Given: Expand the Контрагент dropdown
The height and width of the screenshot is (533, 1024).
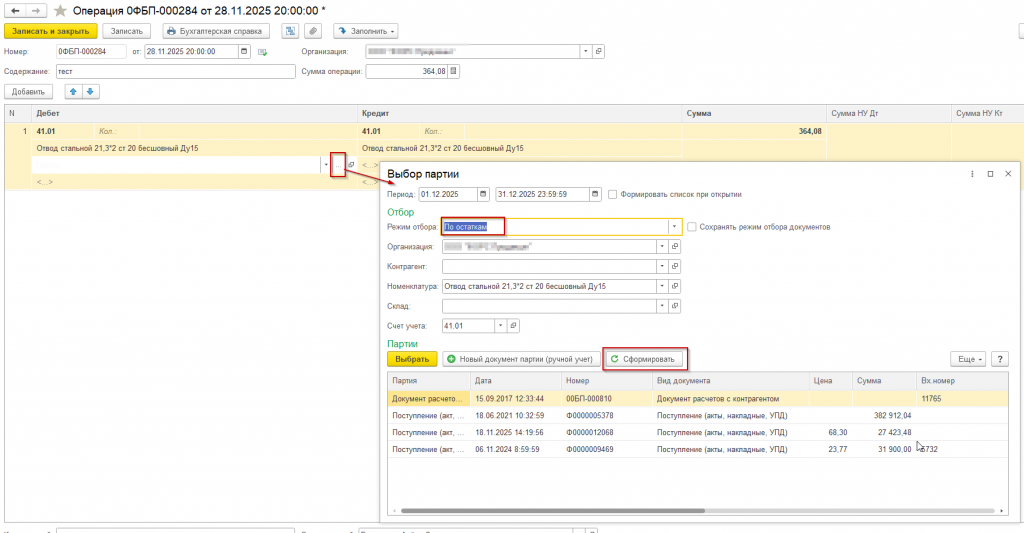Looking at the screenshot, I should click(662, 266).
